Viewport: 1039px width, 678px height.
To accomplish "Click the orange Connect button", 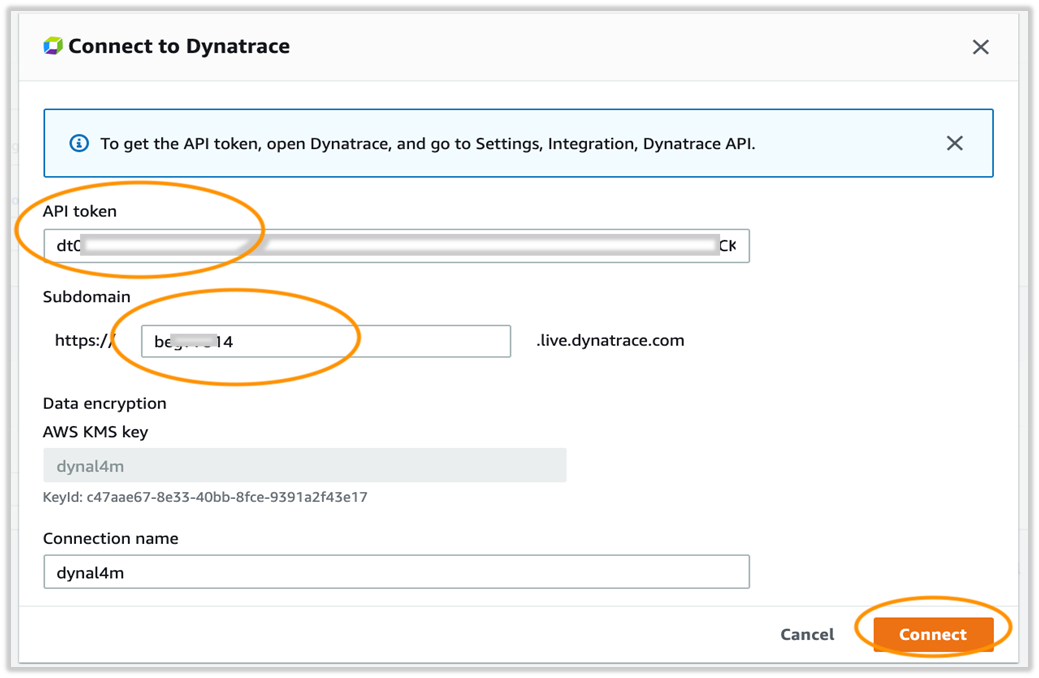I will [933, 634].
